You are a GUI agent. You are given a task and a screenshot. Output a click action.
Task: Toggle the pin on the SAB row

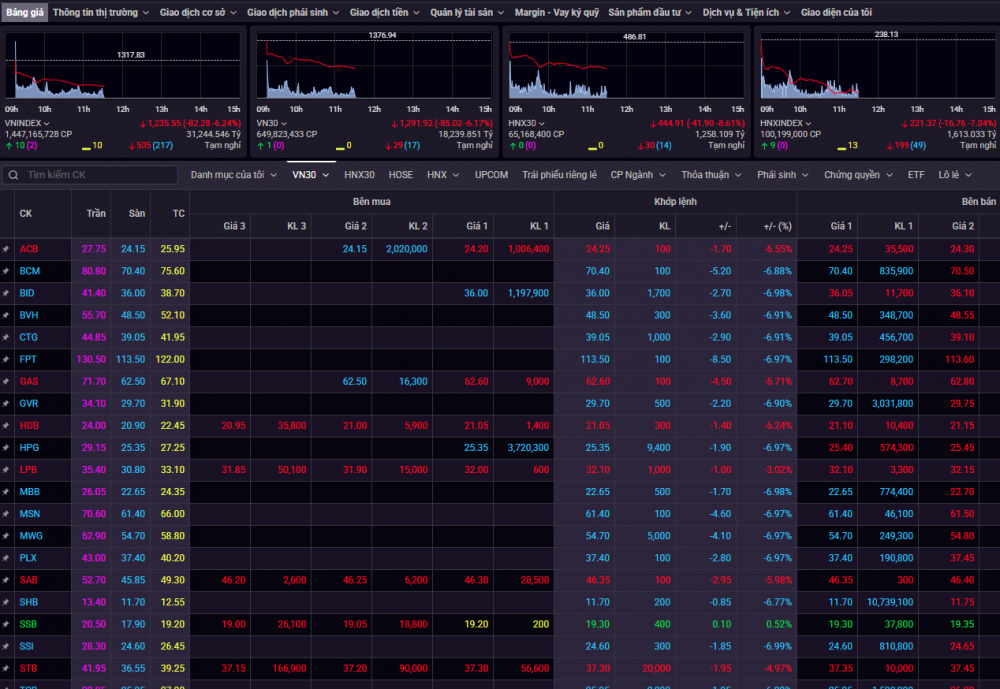tap(6, 580)
